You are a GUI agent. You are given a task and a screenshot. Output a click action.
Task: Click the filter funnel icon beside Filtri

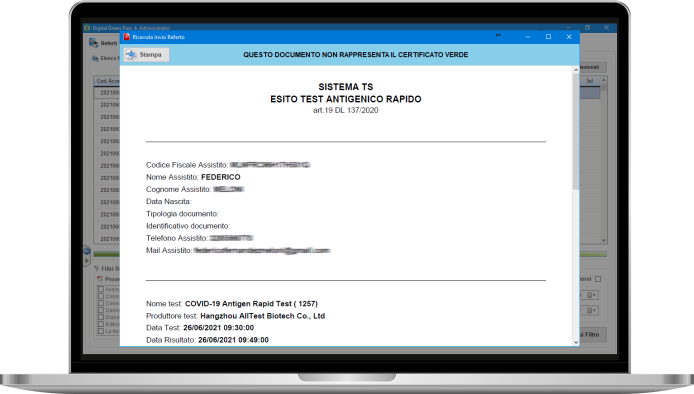96,268
